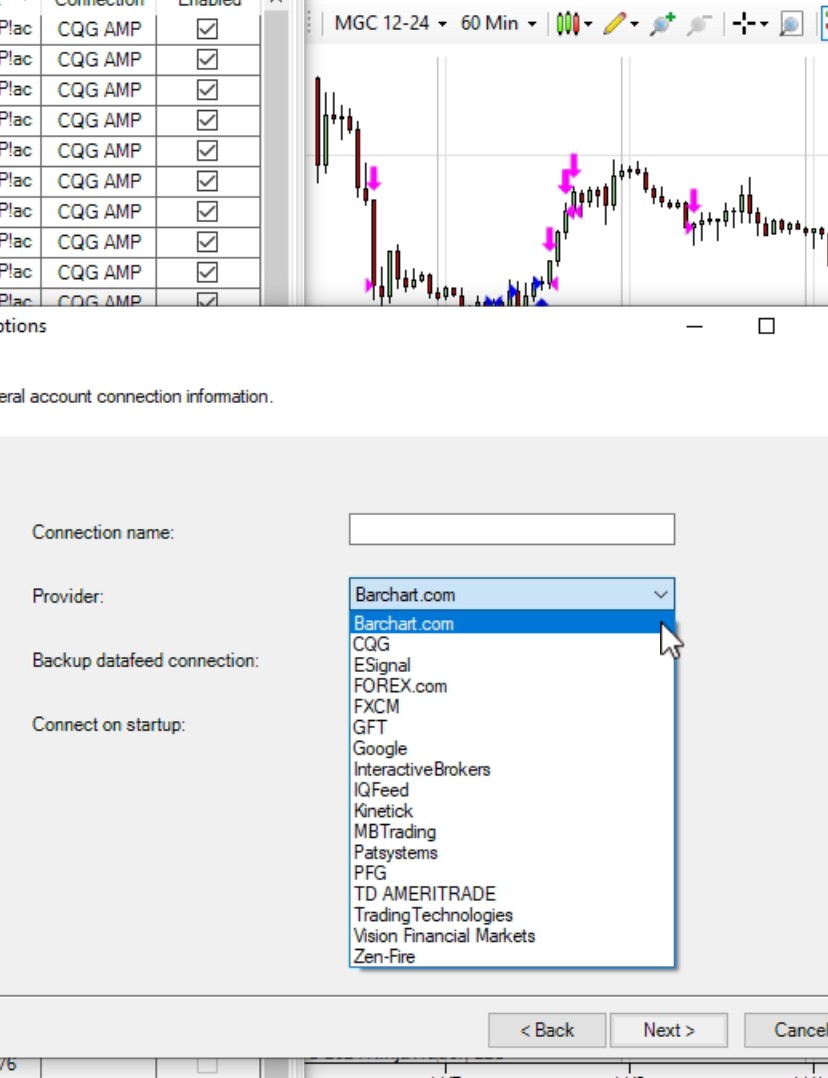Image resolution: width=828 pixels, height=1078 pixels.
Task: Pick IQFeed from the provider list
Action: click(512, 790)
